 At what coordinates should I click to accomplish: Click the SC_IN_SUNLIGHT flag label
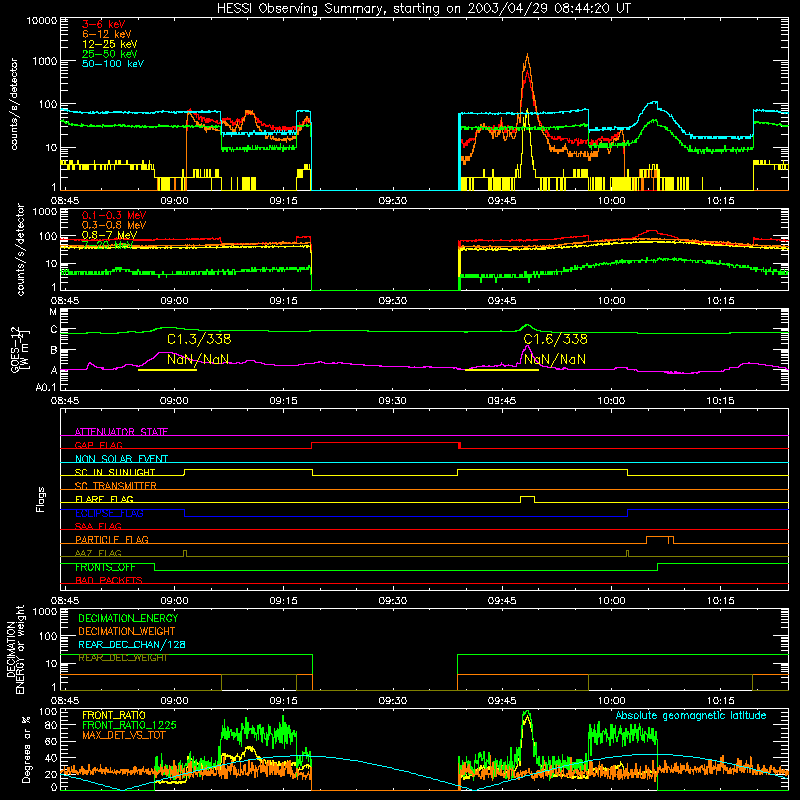click(x=115, y=472)
